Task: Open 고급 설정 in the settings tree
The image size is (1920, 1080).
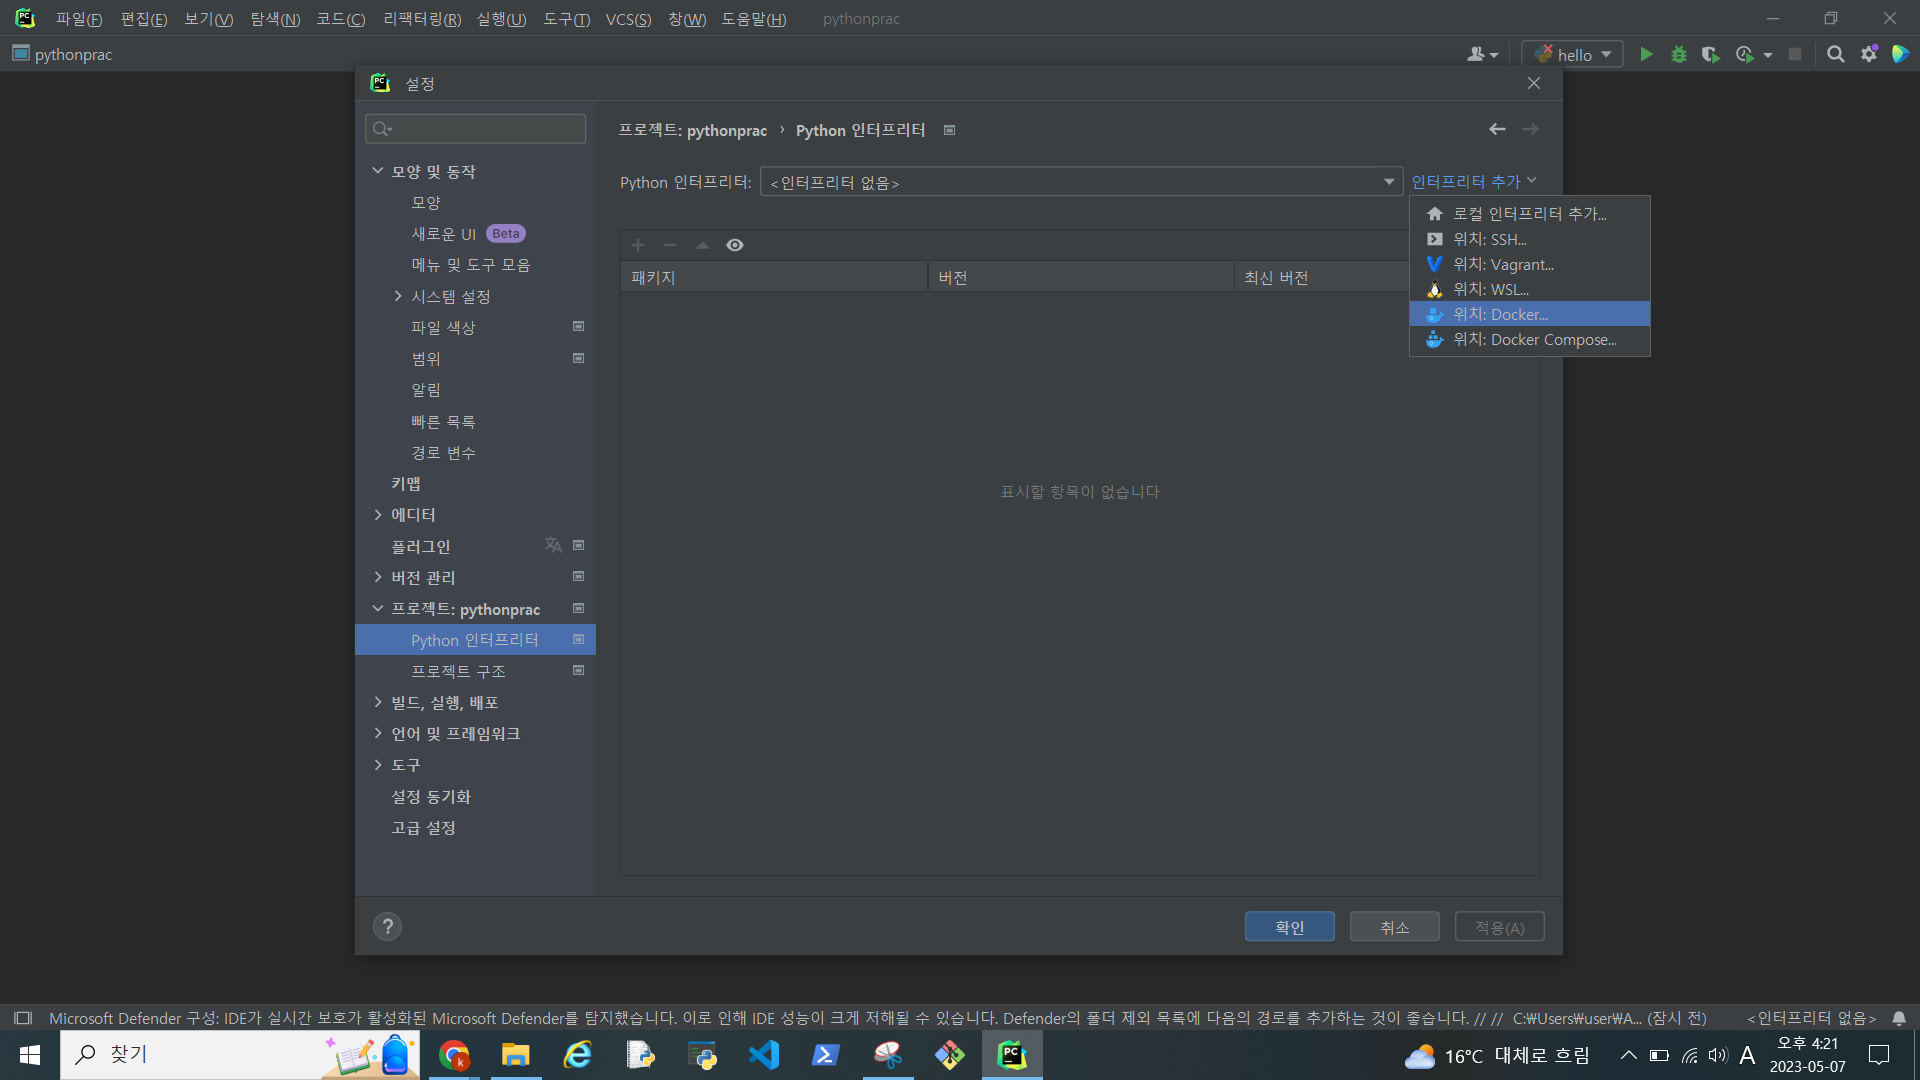Action: (475, 827)
